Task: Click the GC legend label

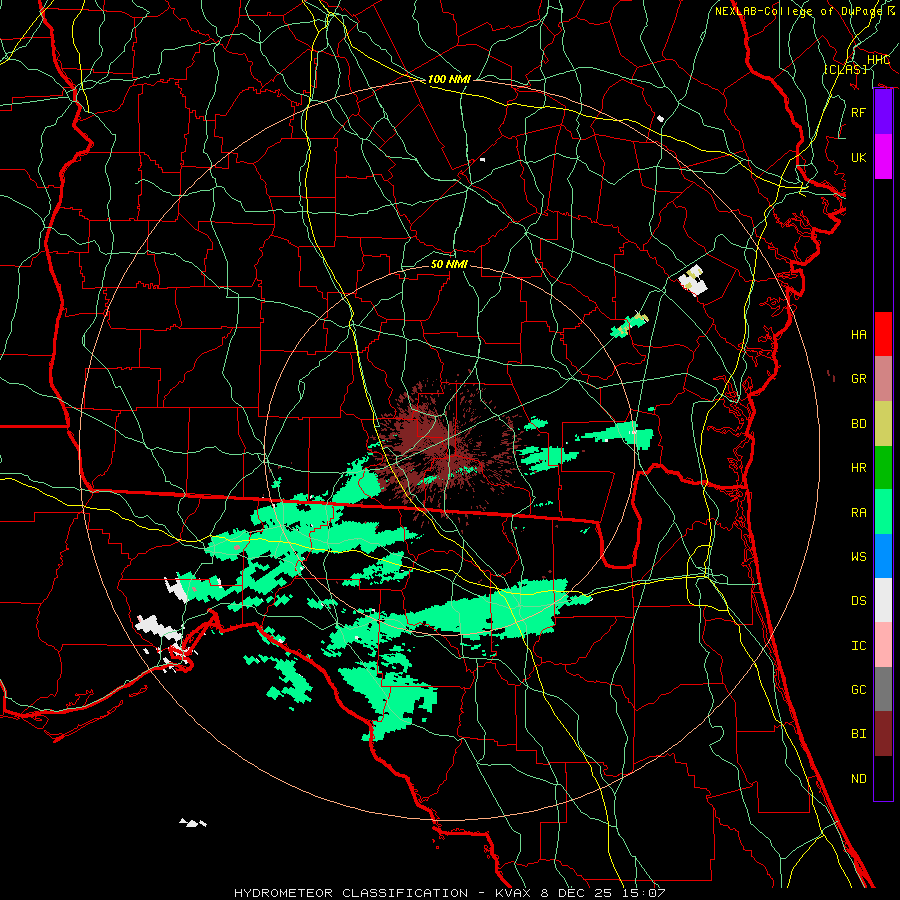Action: 859,690
